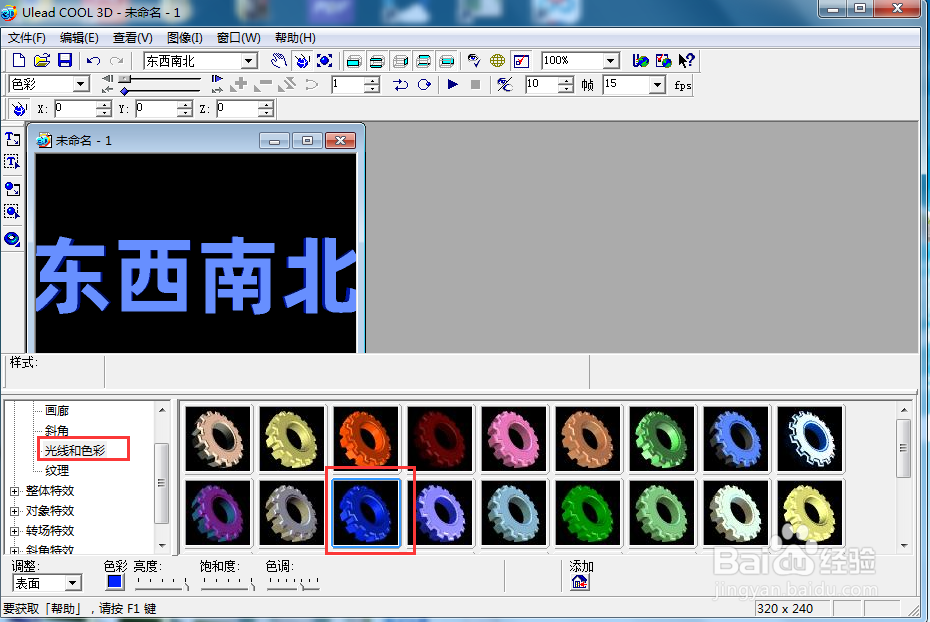
Task: Open the 东西南北 object list dropdown
Action: click(249, 60)
